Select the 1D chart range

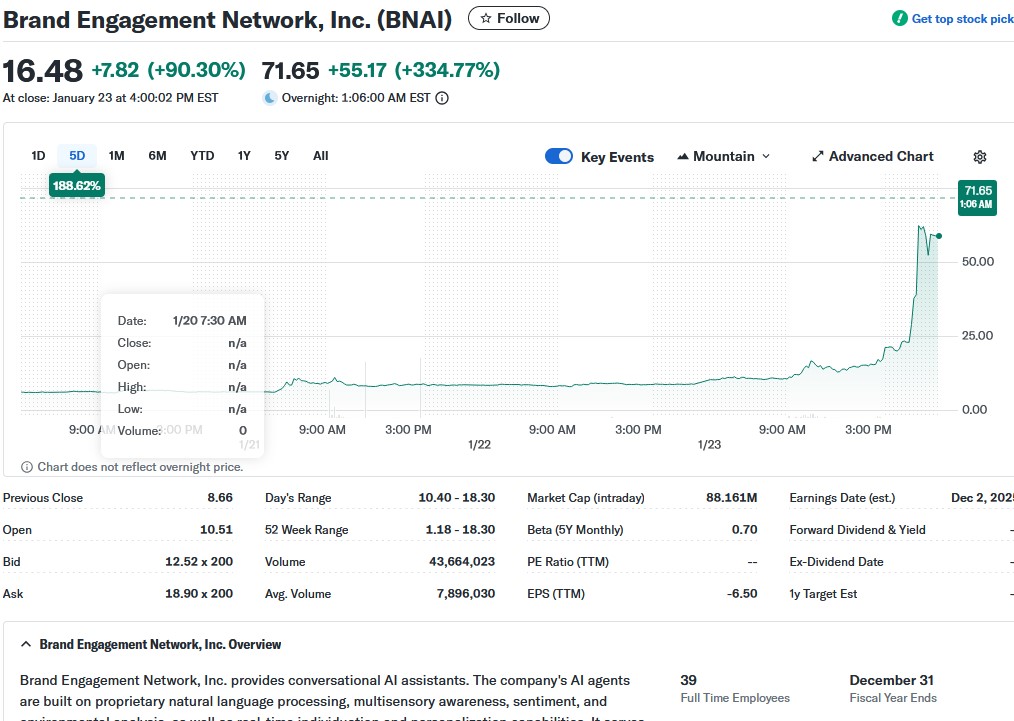coord(38,156)
